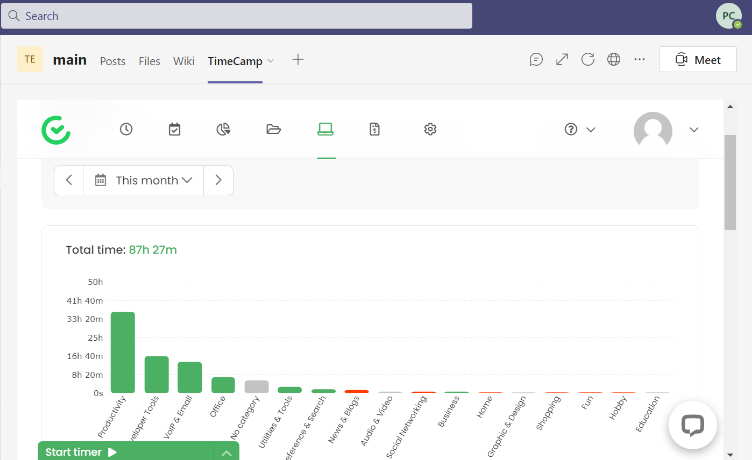This screenshot has width=752, height=460.
Task: Open the TimeCamp timesheet clock icon
Action: click(126, 129)
